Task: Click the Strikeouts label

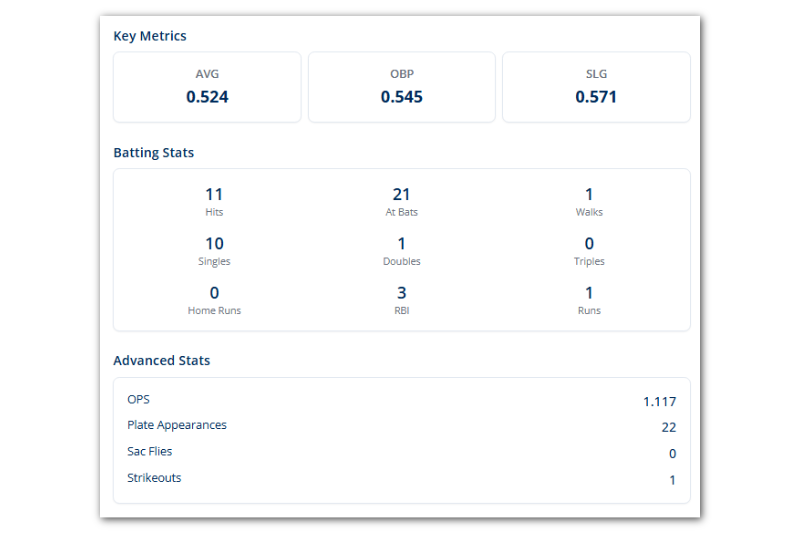Action: (154, 478)
